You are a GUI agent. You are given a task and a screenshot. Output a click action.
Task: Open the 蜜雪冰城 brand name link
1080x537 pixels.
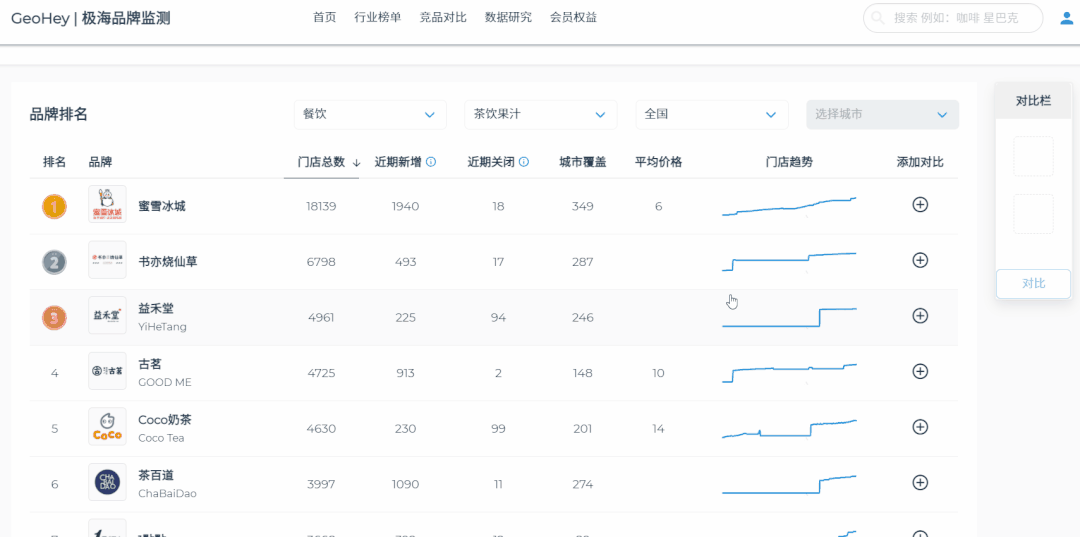tap(162, 206)
